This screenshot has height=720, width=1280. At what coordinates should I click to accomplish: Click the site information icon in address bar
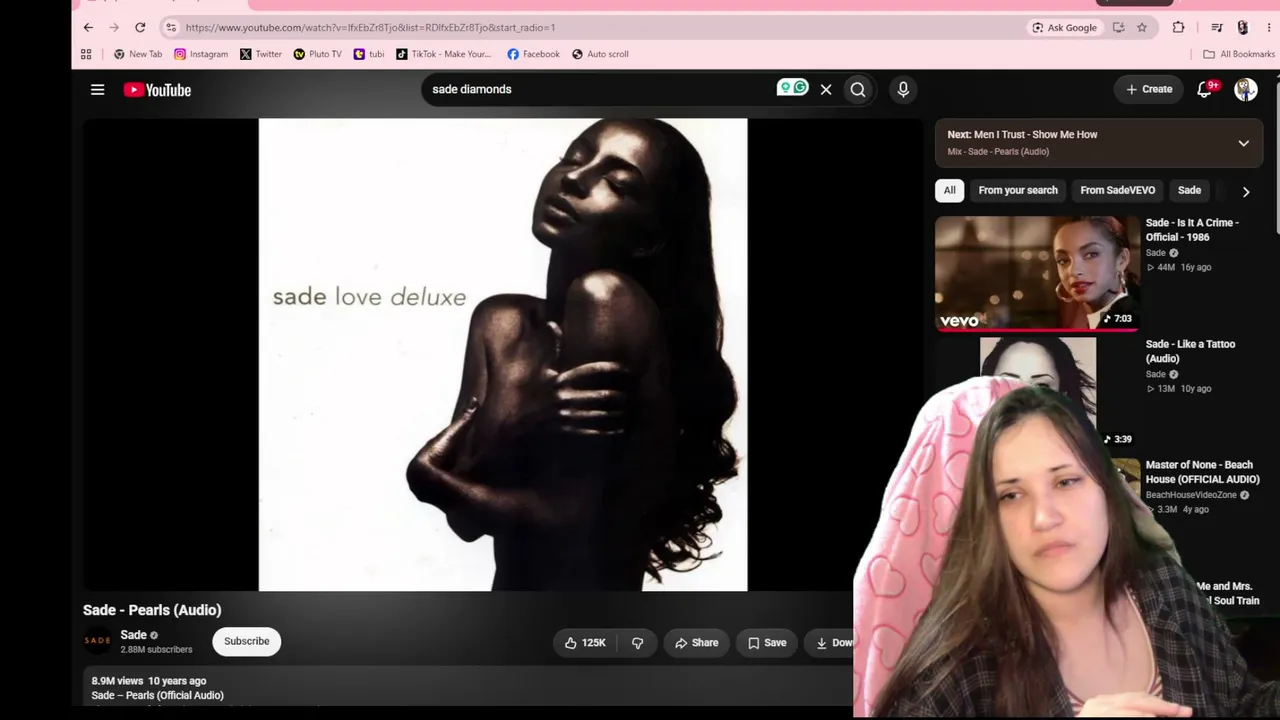171,28
